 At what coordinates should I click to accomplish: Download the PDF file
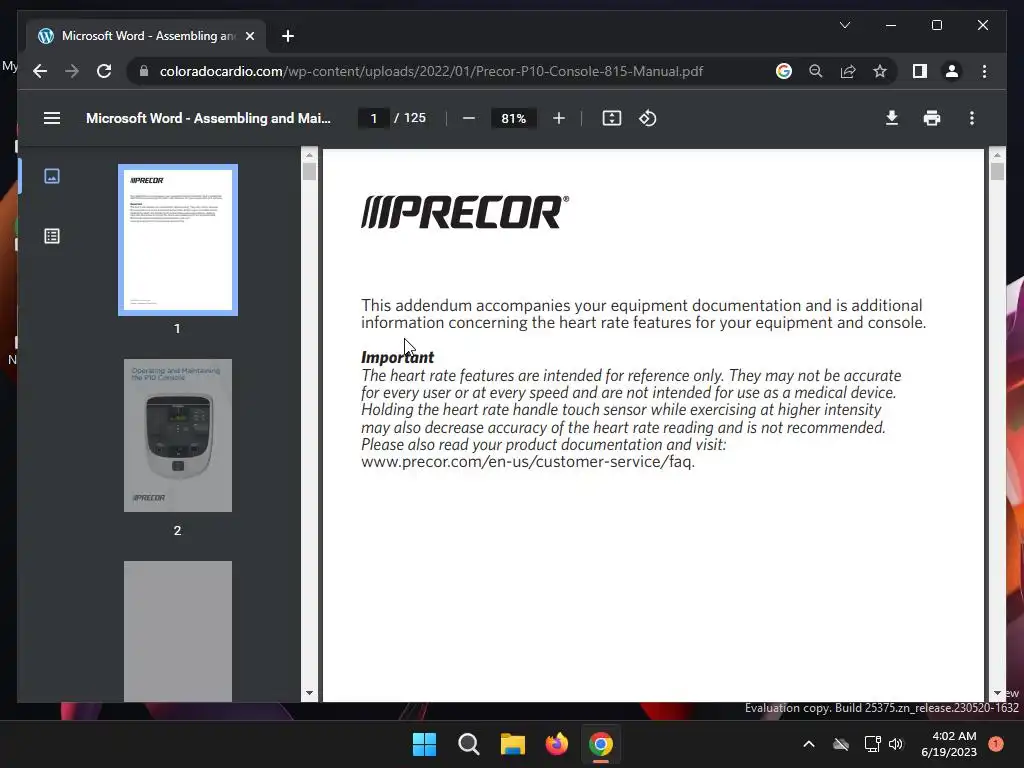point(891,118)
